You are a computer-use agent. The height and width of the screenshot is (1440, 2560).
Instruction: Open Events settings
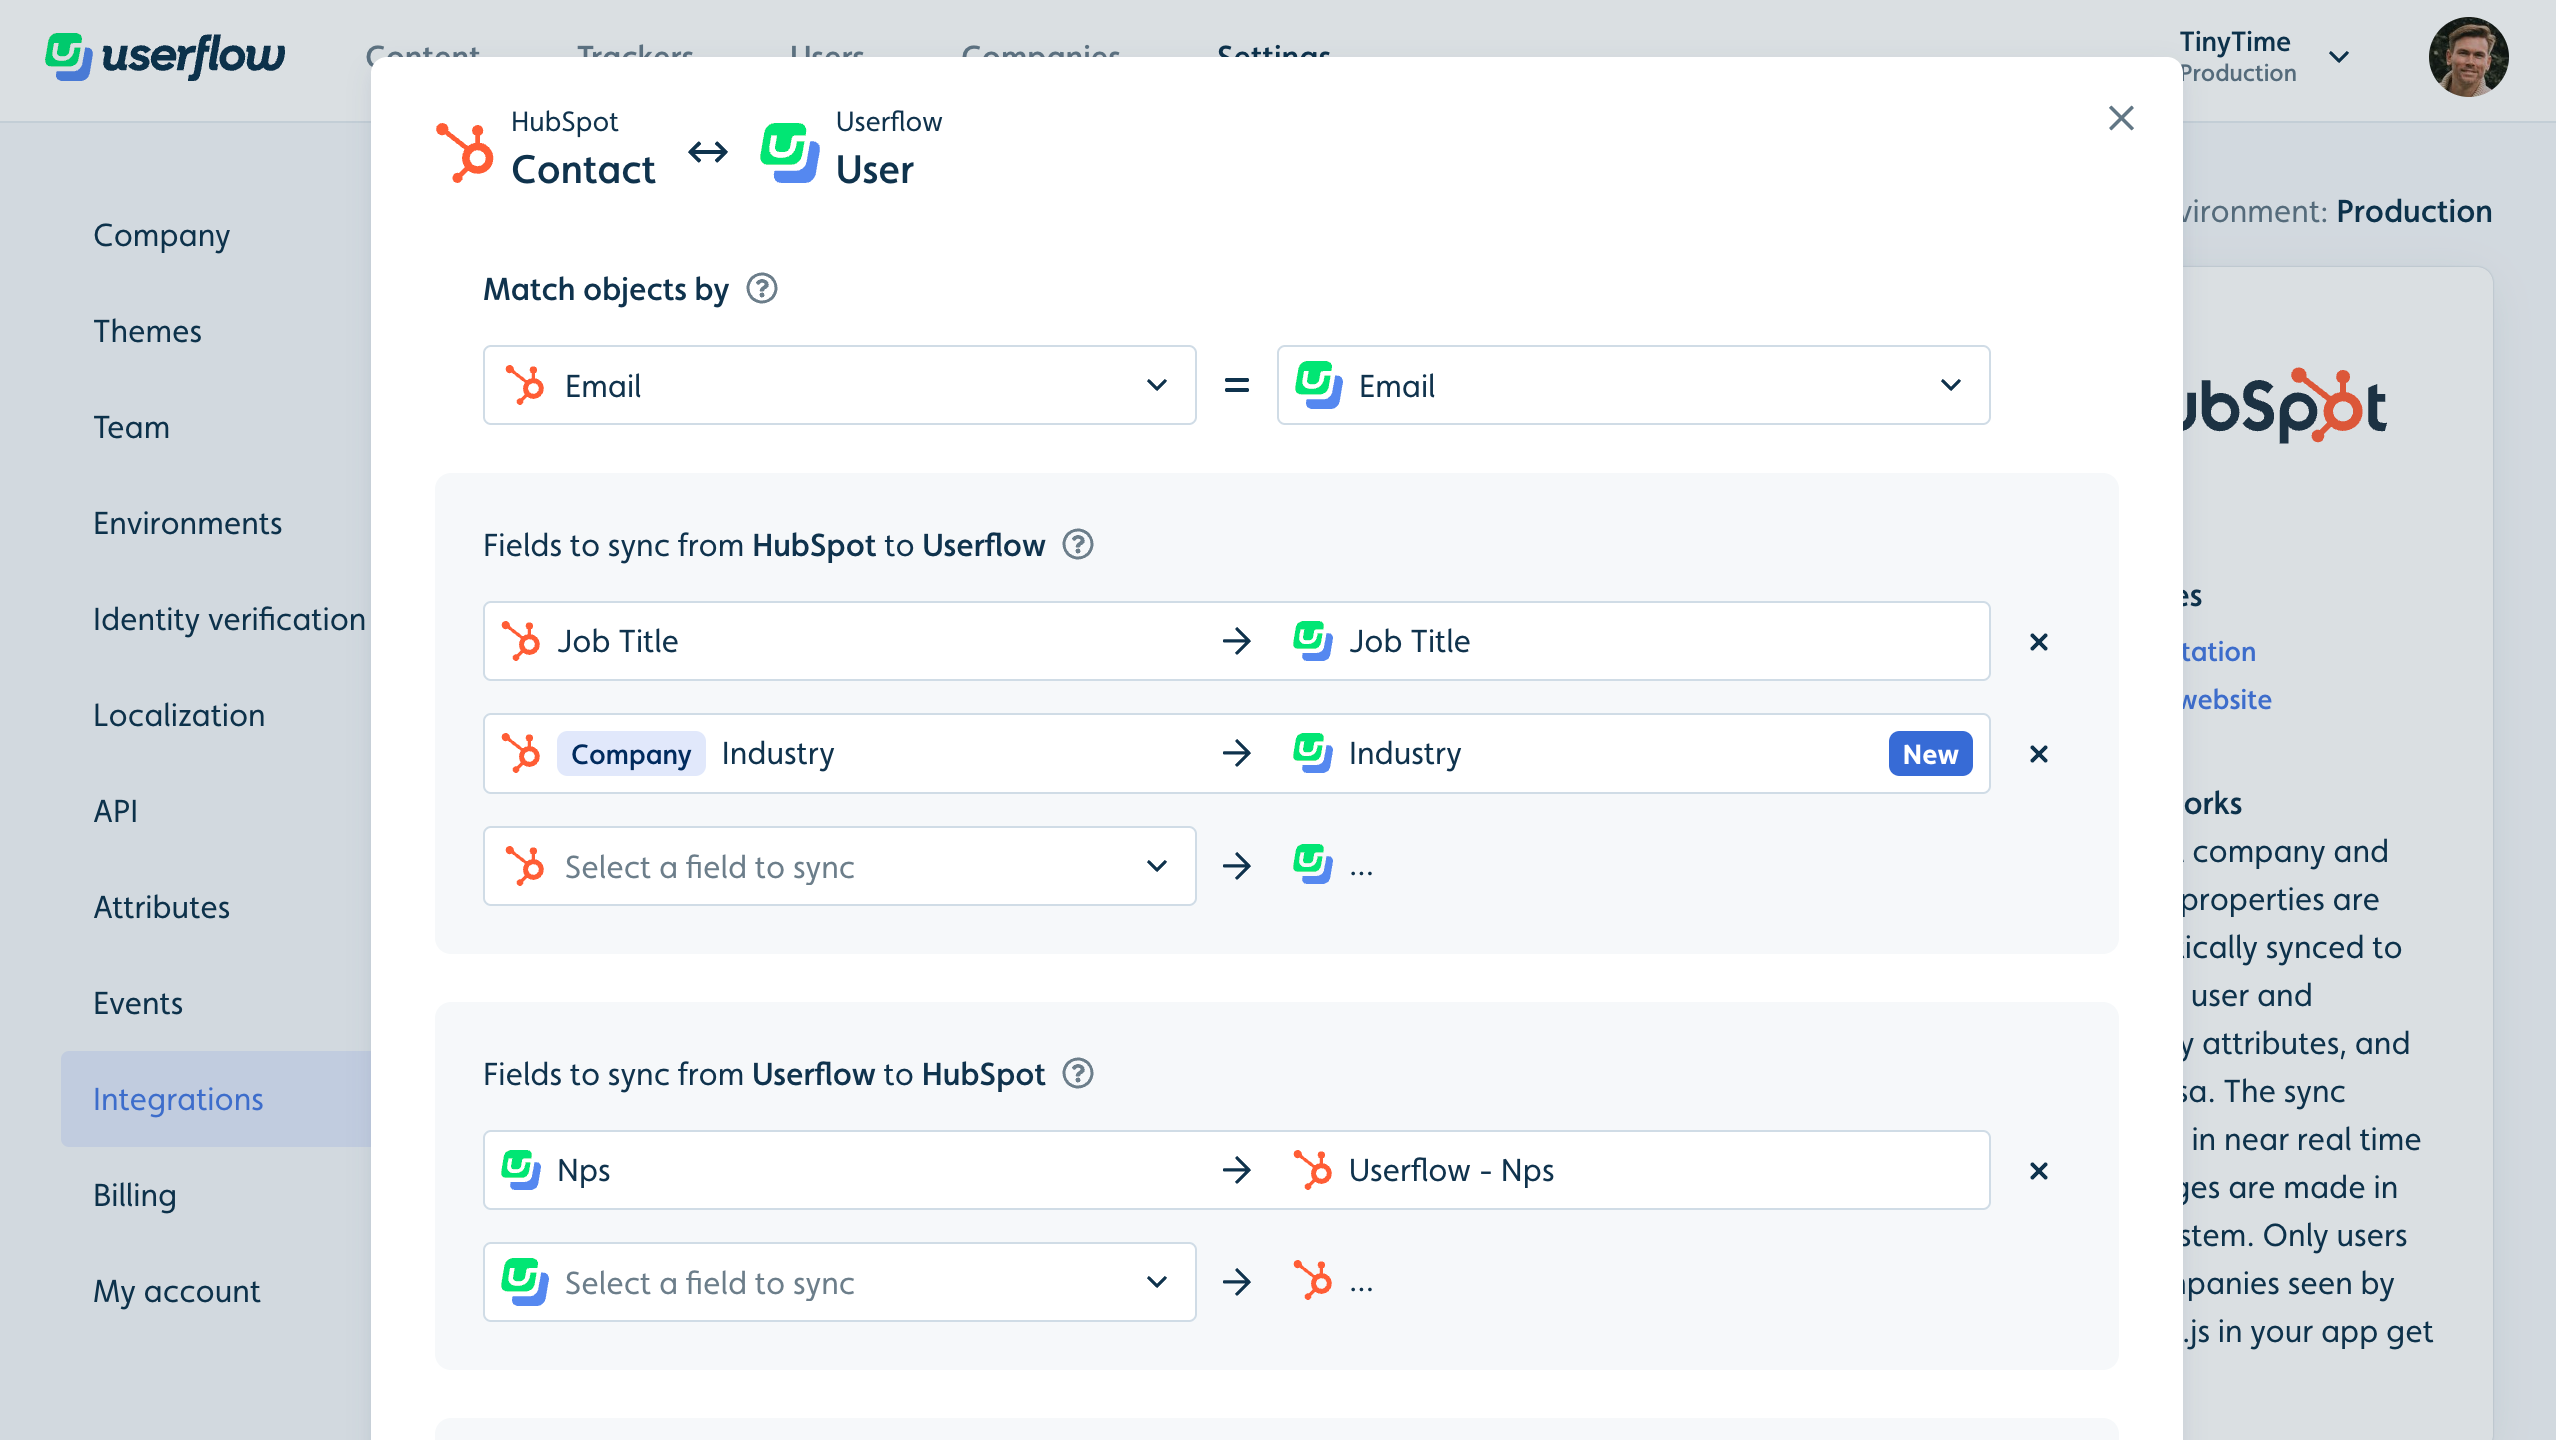(x=138, y=1003)
